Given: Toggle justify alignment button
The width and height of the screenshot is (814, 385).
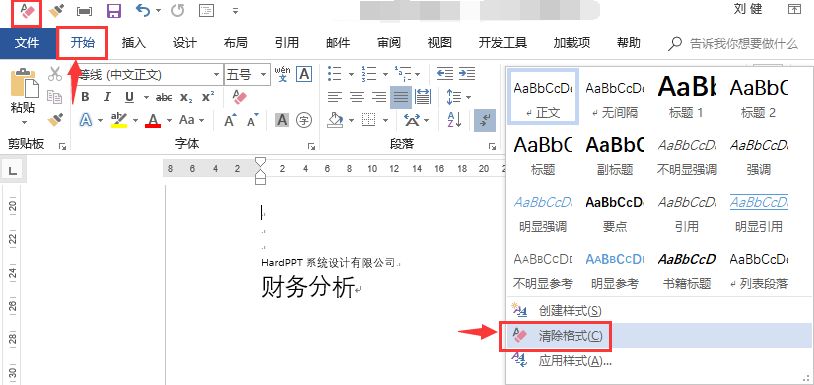Looking at the screenshot, I should (x=401, y=97).
